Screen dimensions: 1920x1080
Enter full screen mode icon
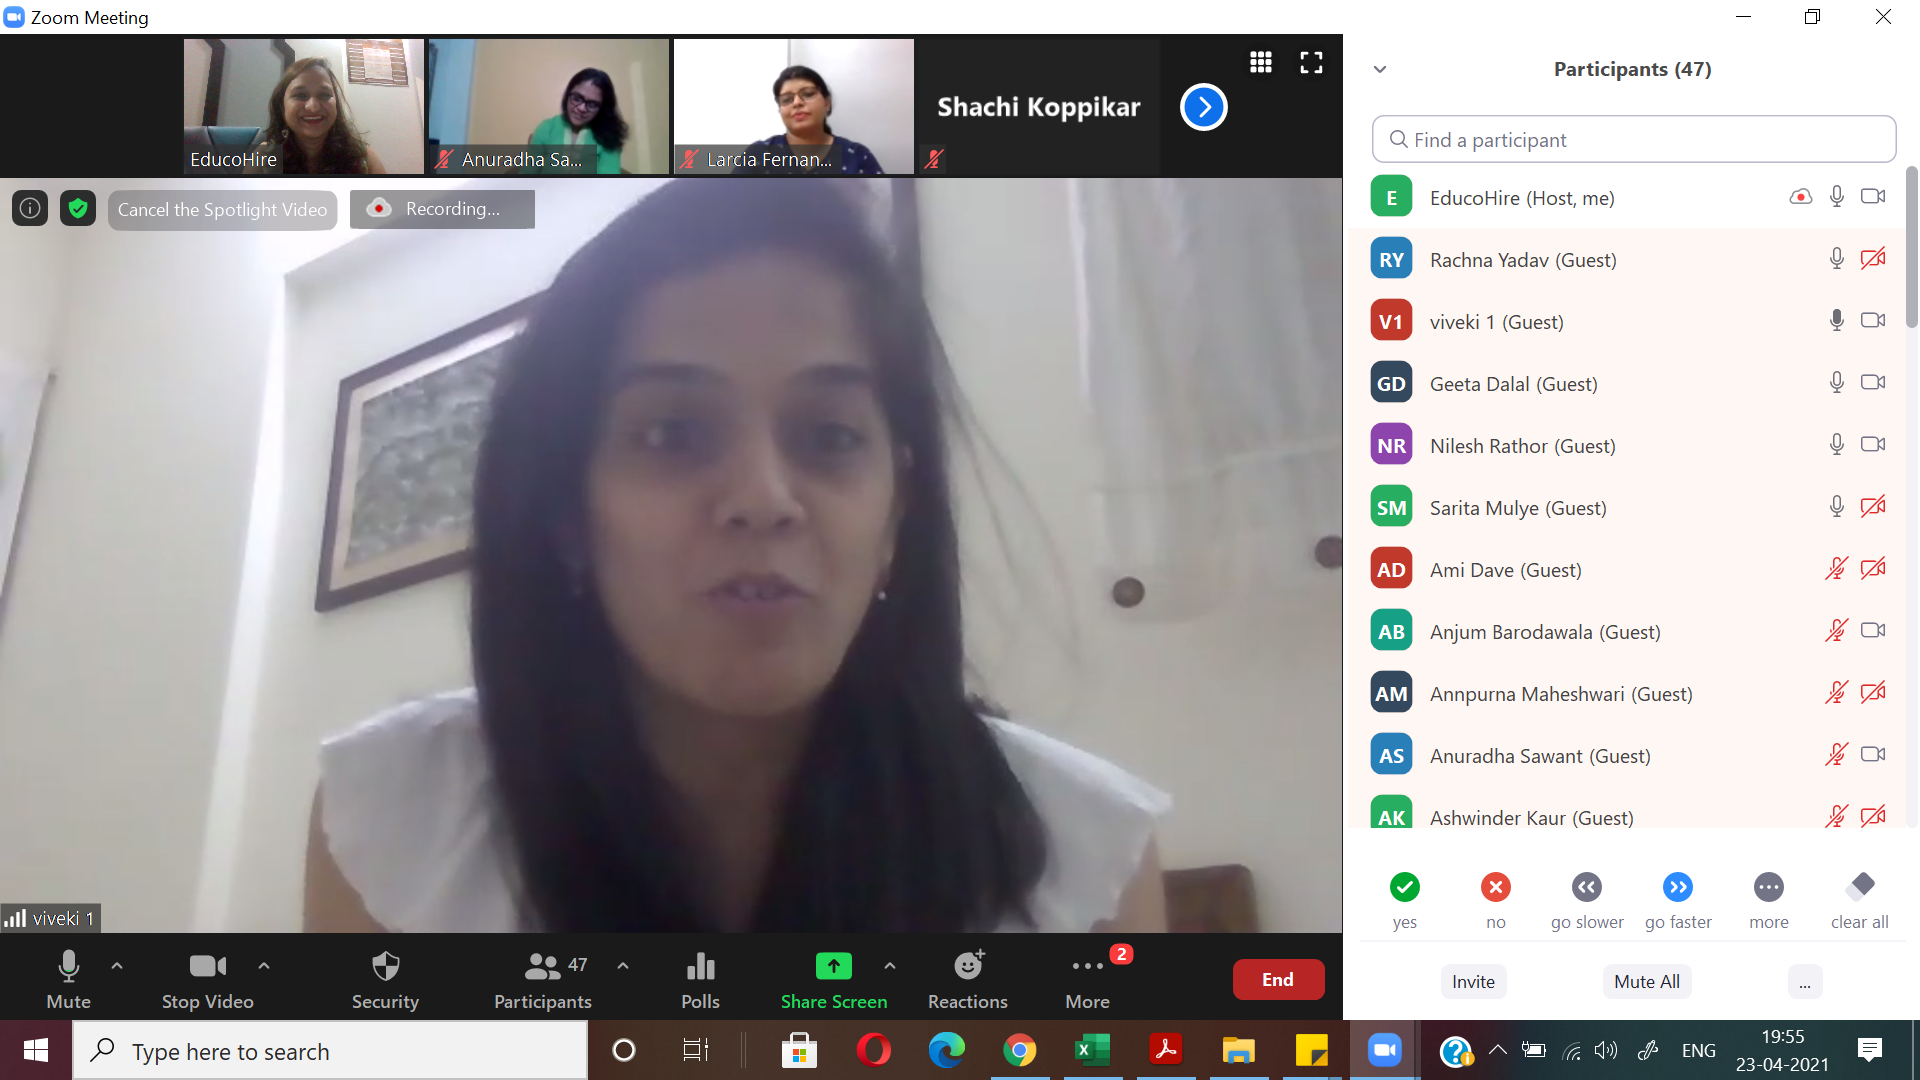[1311, 63]
